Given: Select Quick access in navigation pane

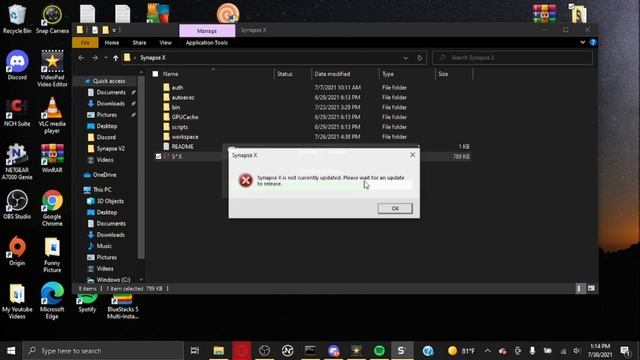Looking at the screenshot, I should tap(108, 81).
